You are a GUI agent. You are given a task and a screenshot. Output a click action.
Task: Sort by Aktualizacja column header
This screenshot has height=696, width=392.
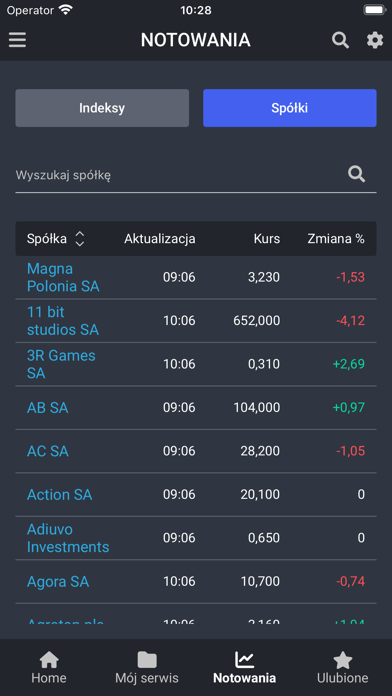point(160,239)
